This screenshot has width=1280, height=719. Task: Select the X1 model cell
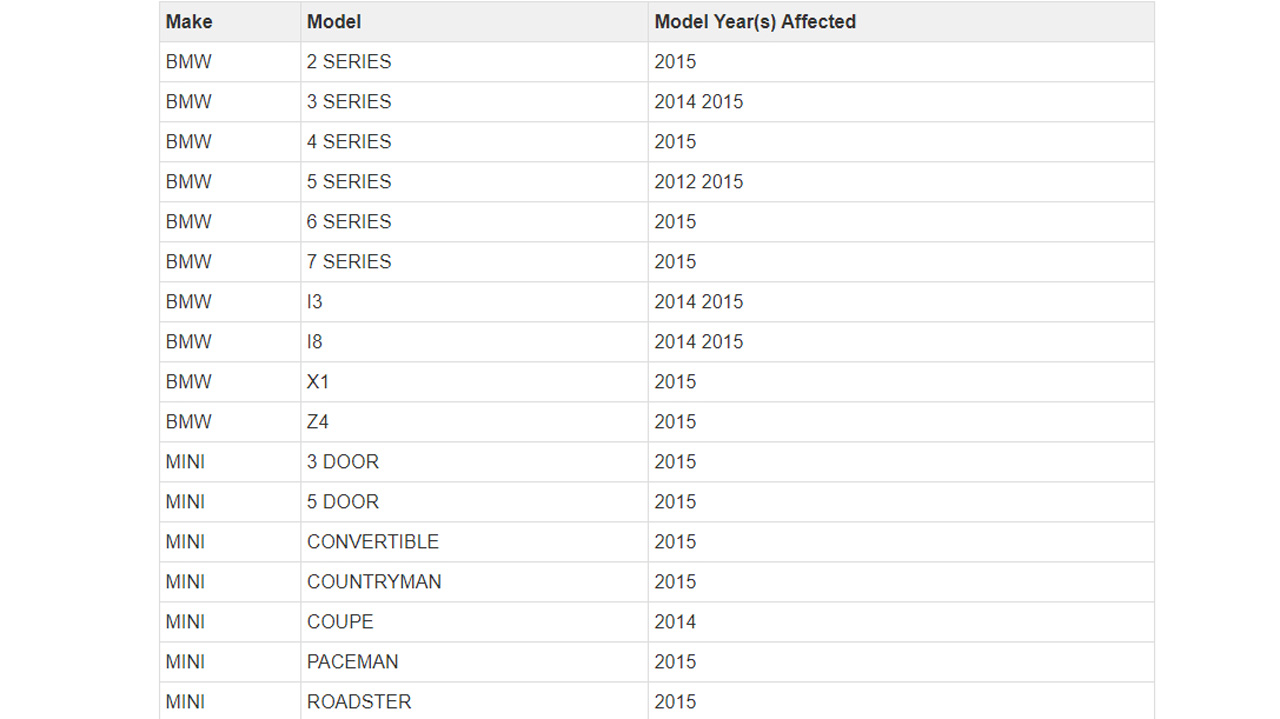pyautogui.click(x=318, y=382)
